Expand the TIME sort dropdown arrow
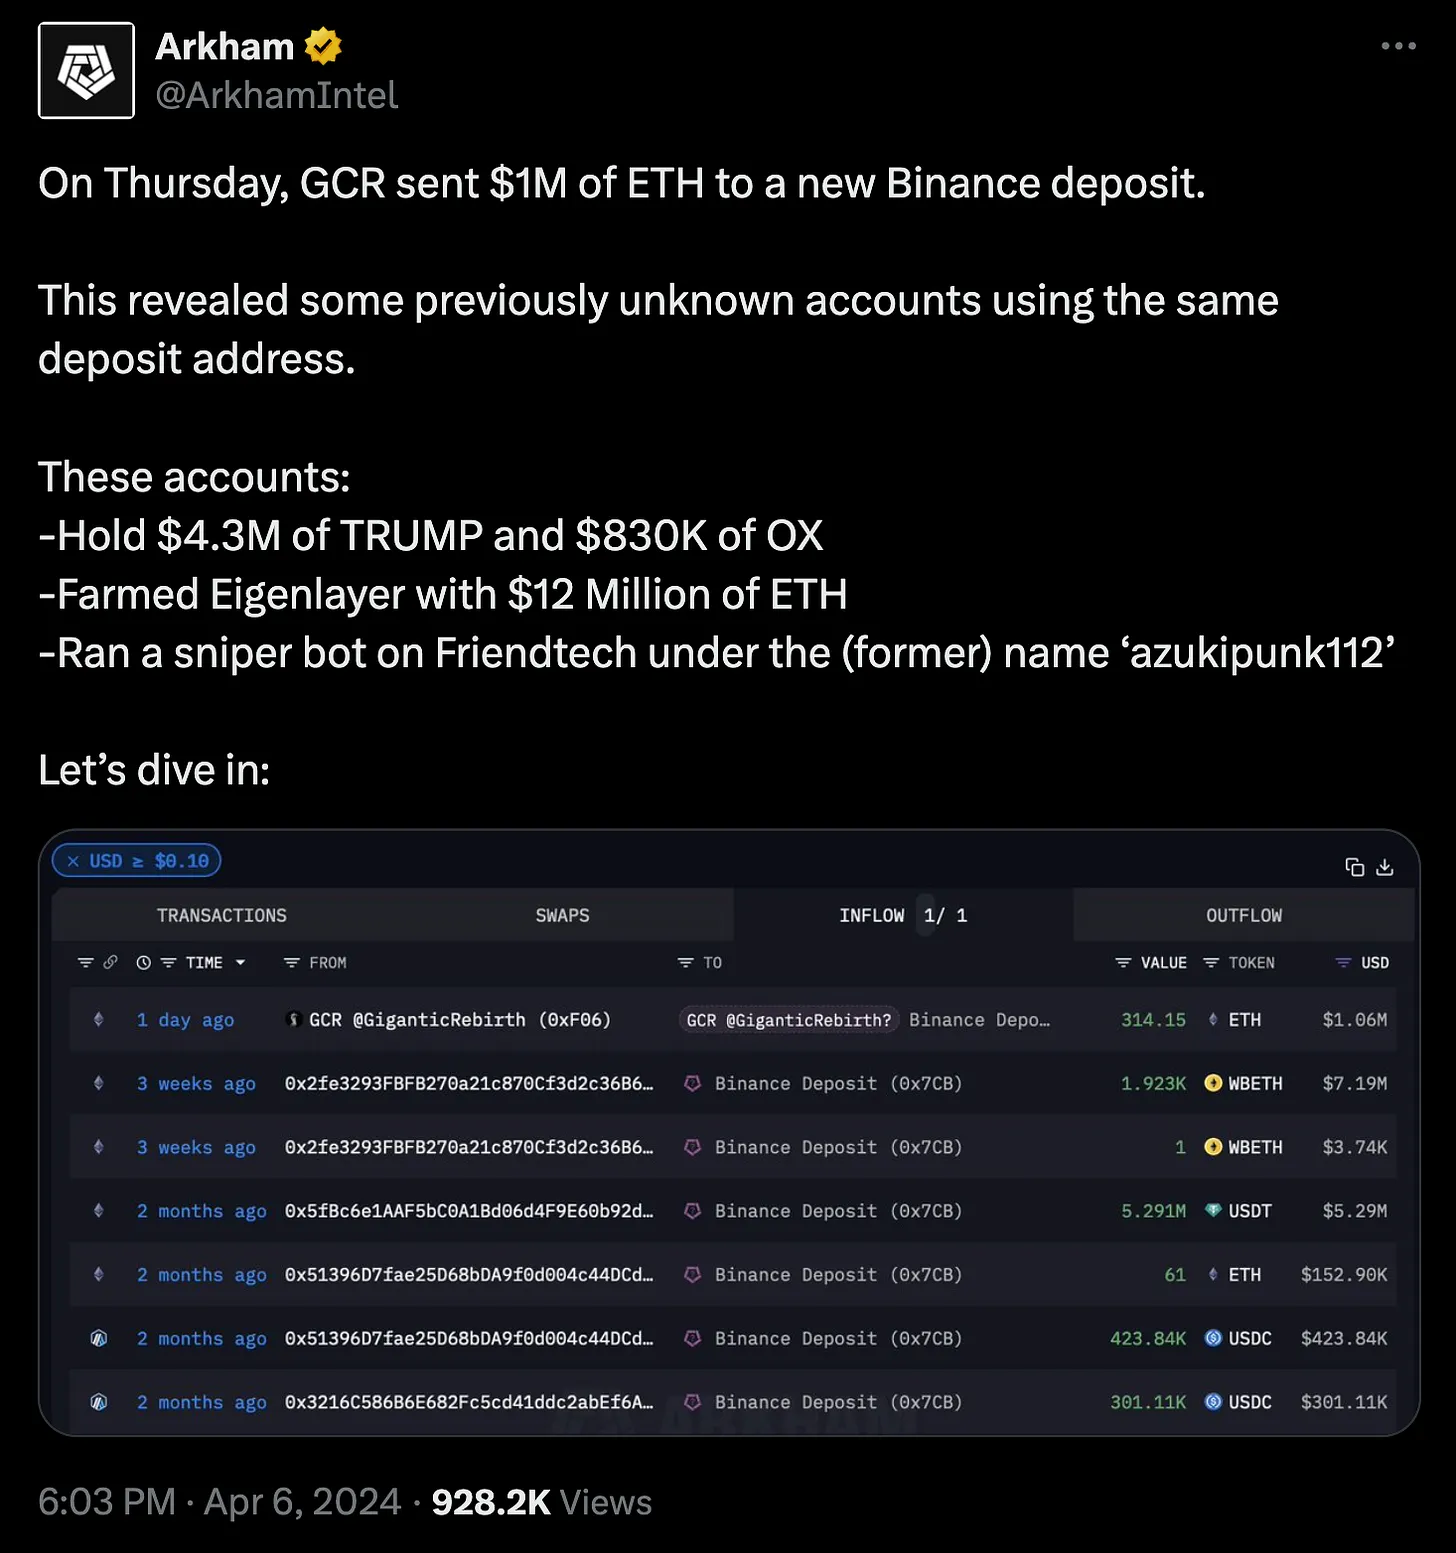The image size is (1456, 1553). click(241, 962)
